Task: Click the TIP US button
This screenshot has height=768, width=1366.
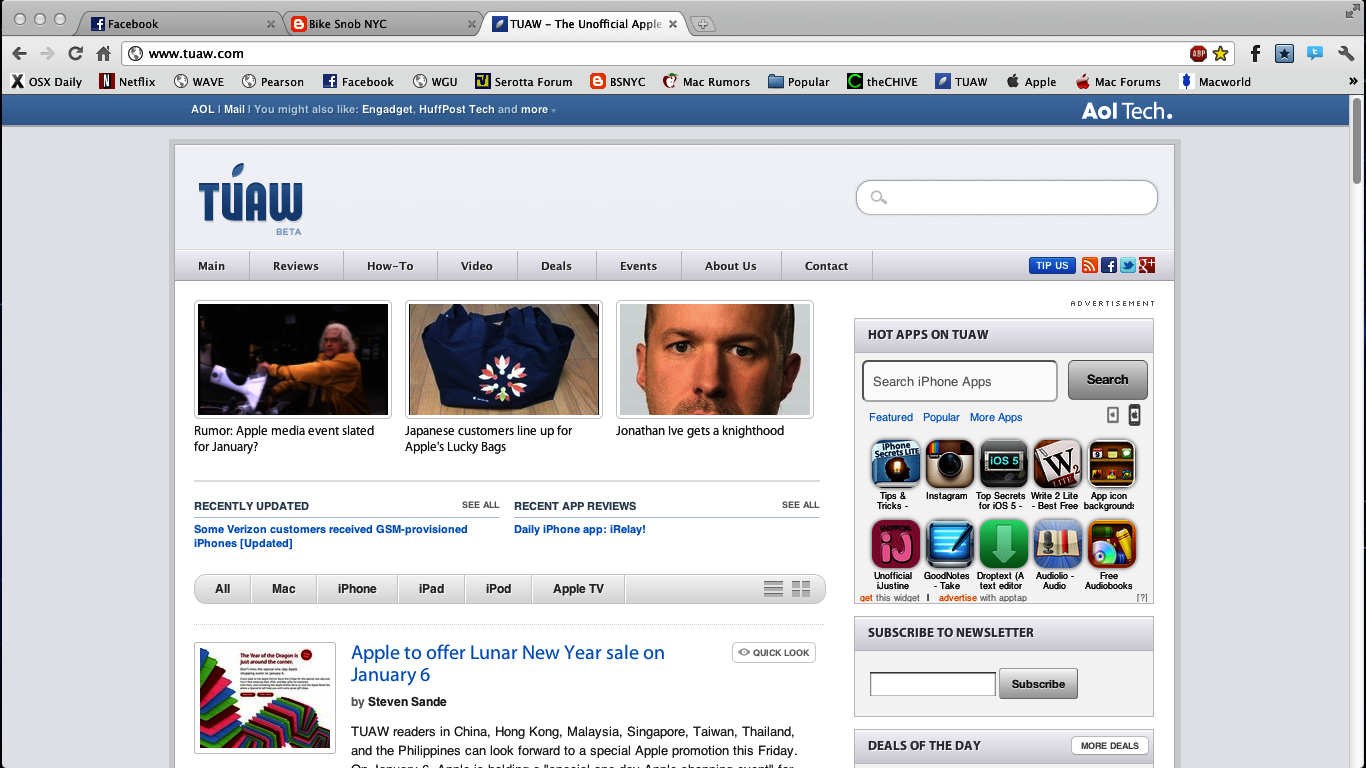Action: 1052,265
